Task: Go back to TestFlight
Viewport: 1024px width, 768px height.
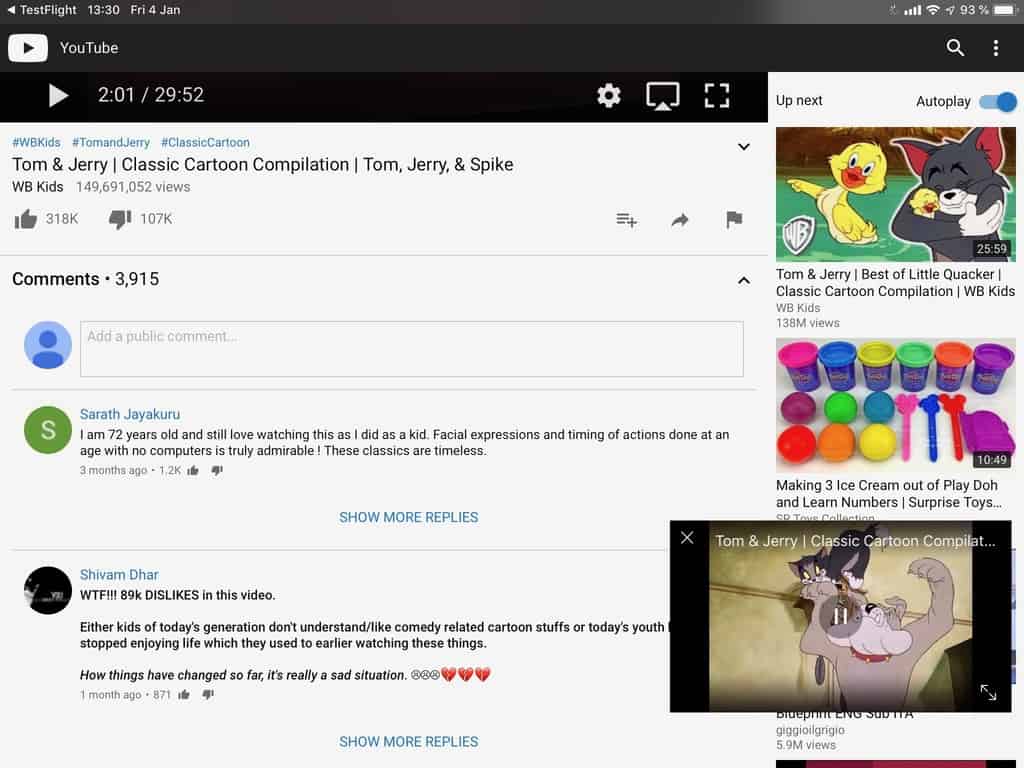Action: [42, 10]
